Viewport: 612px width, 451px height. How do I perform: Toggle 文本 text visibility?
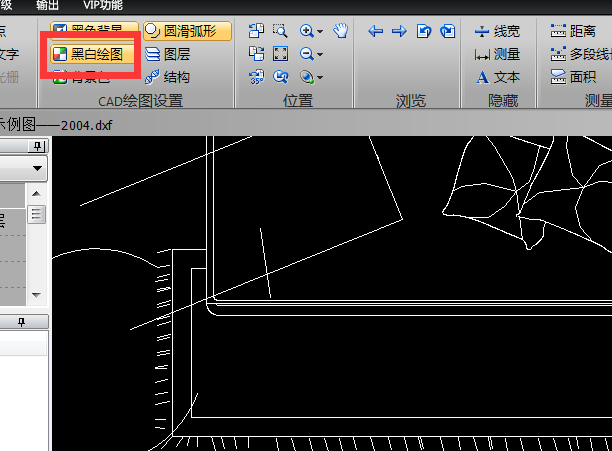coord(498,77)
